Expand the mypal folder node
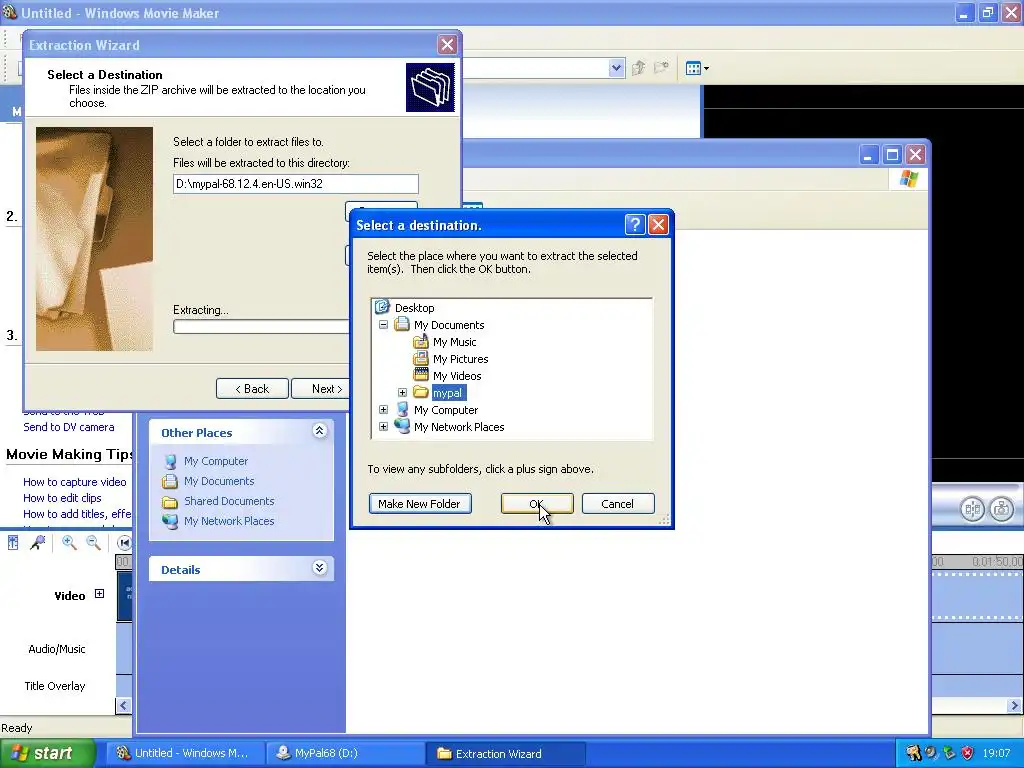The width and height of the screenshot is (1024, 768). [x=402, y=392]
